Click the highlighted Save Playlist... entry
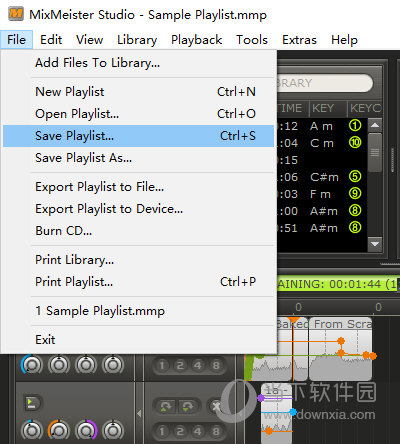This screenshot has width=400, height=444. (138, 136)
